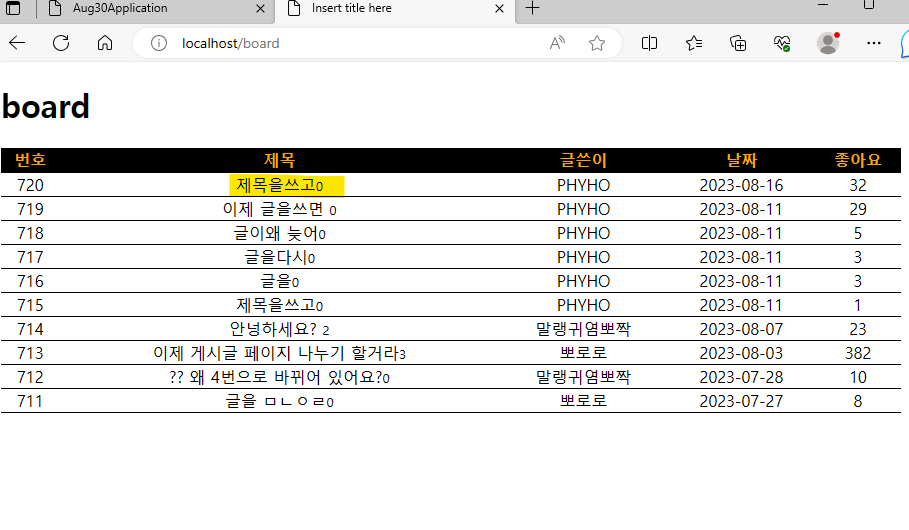Open the Collections icon
Screen dimensions: 909x530
[737, 43]
